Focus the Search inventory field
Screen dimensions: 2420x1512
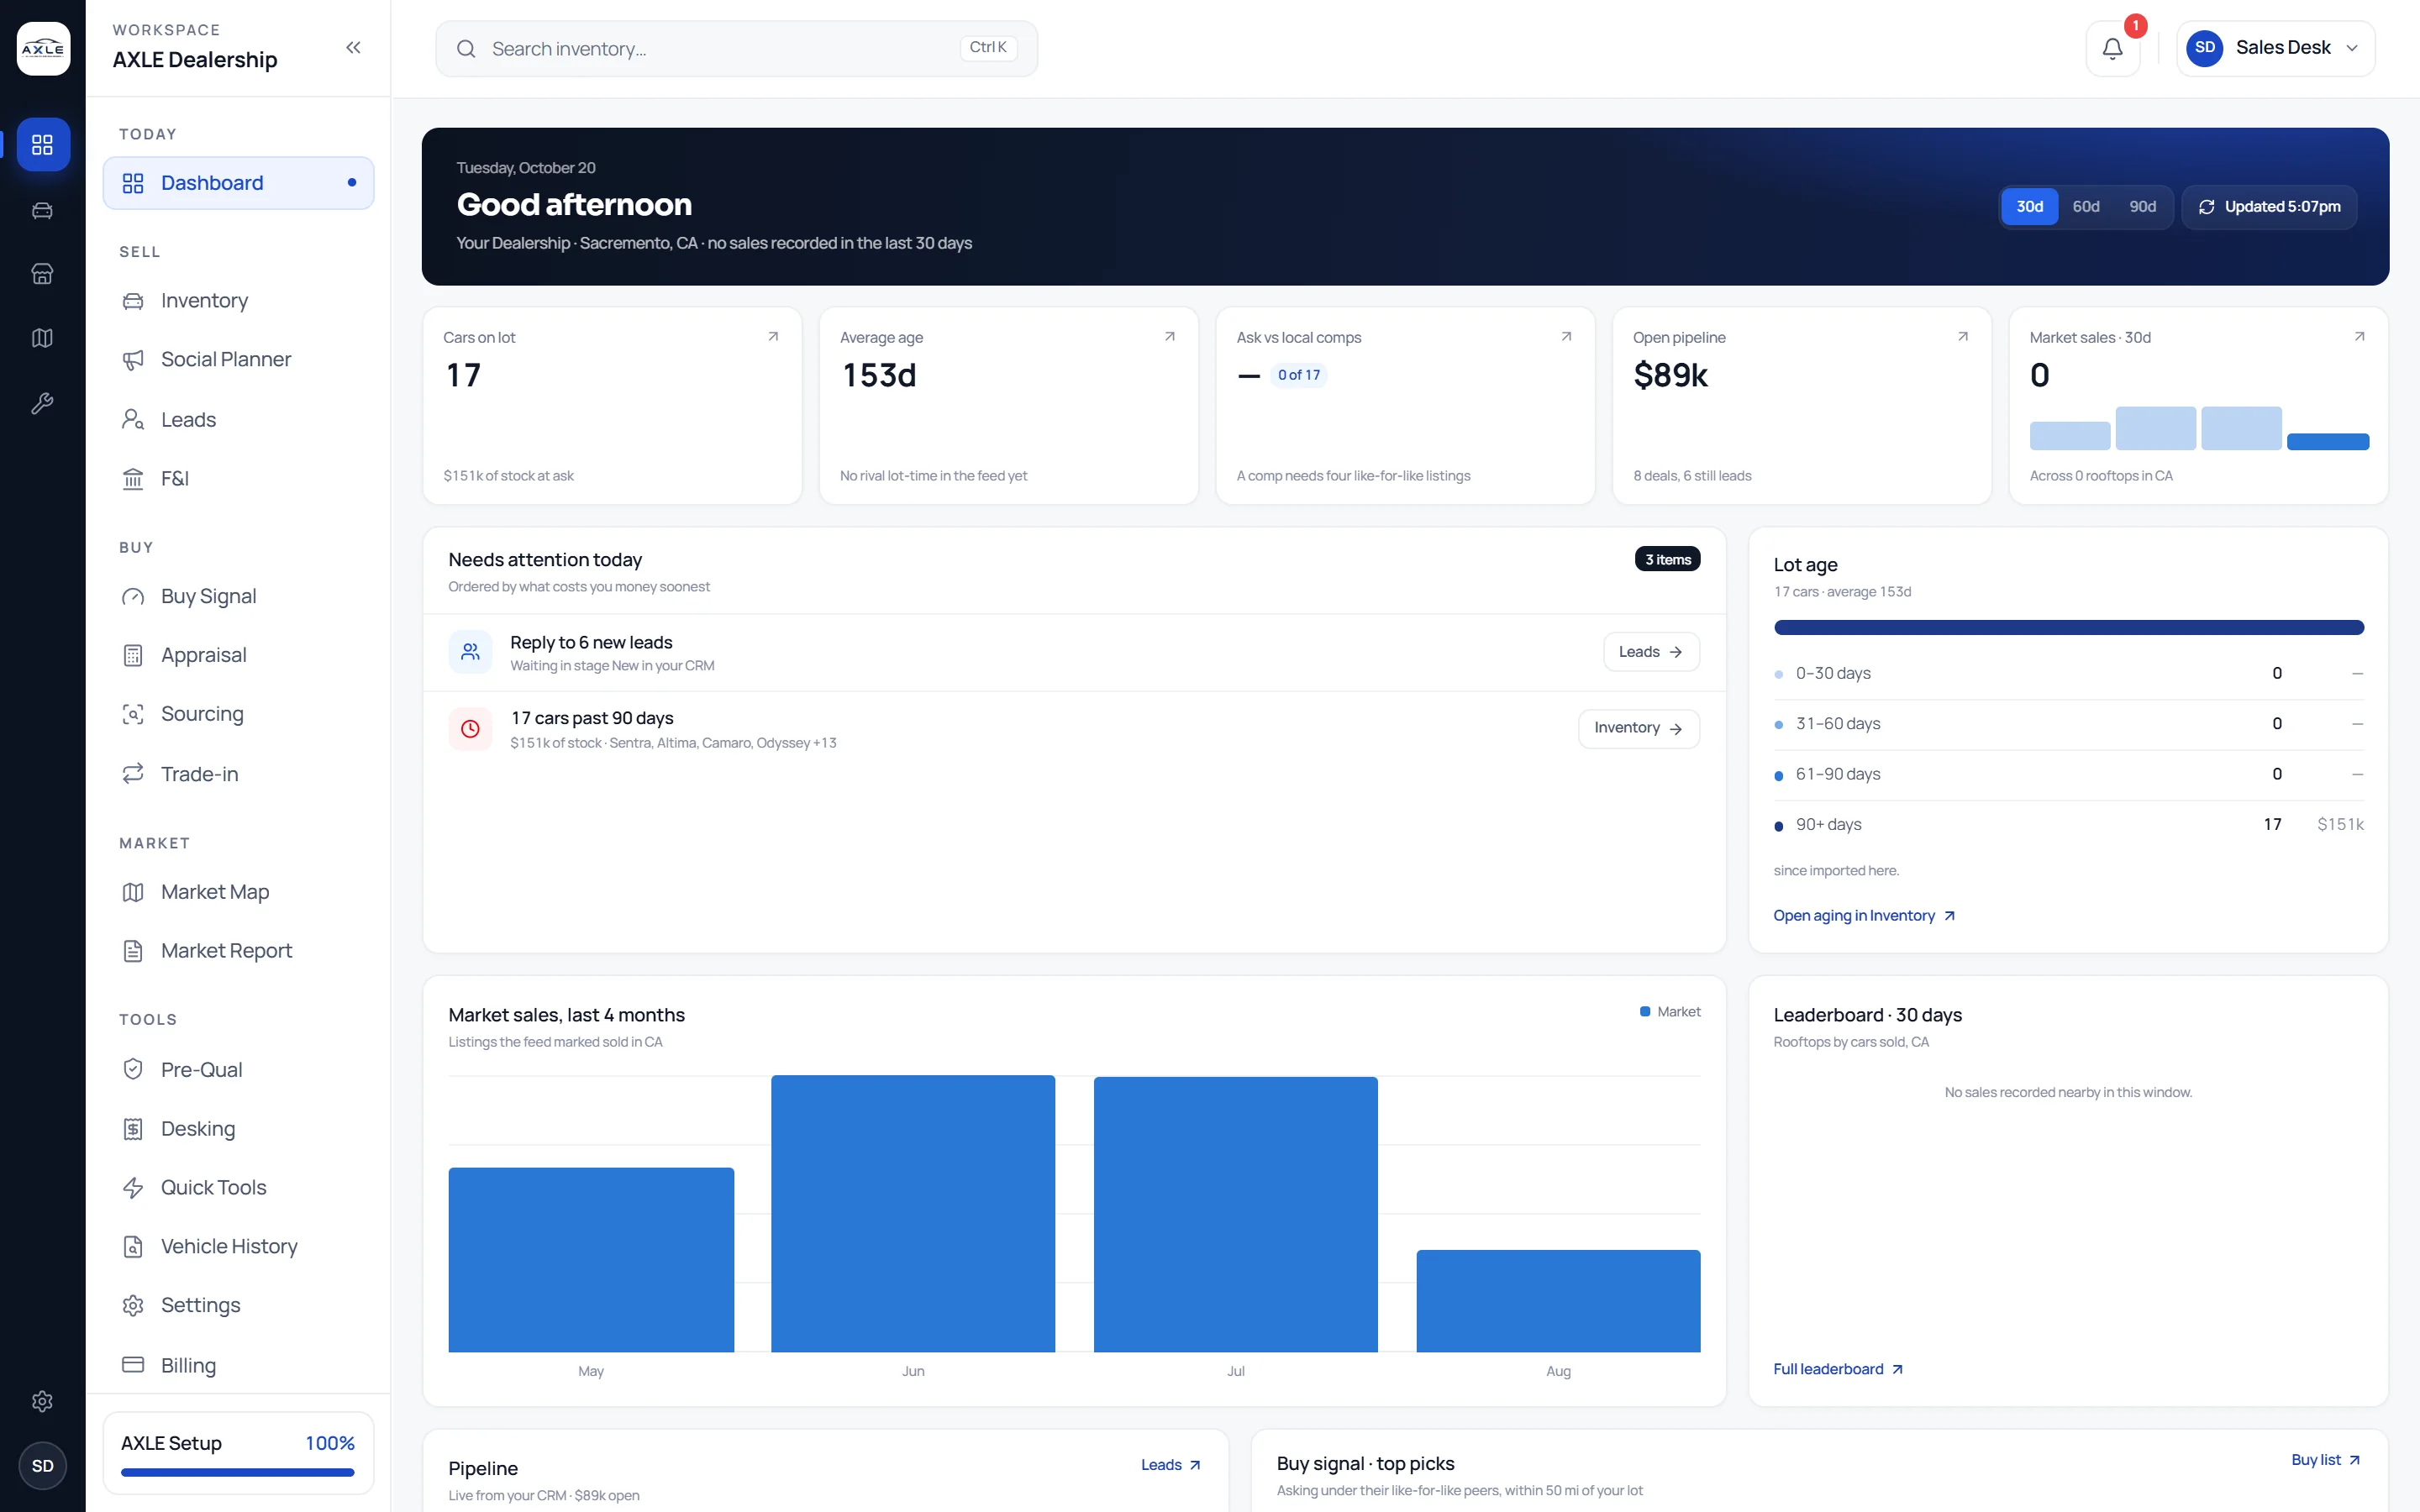coord(736,48)
